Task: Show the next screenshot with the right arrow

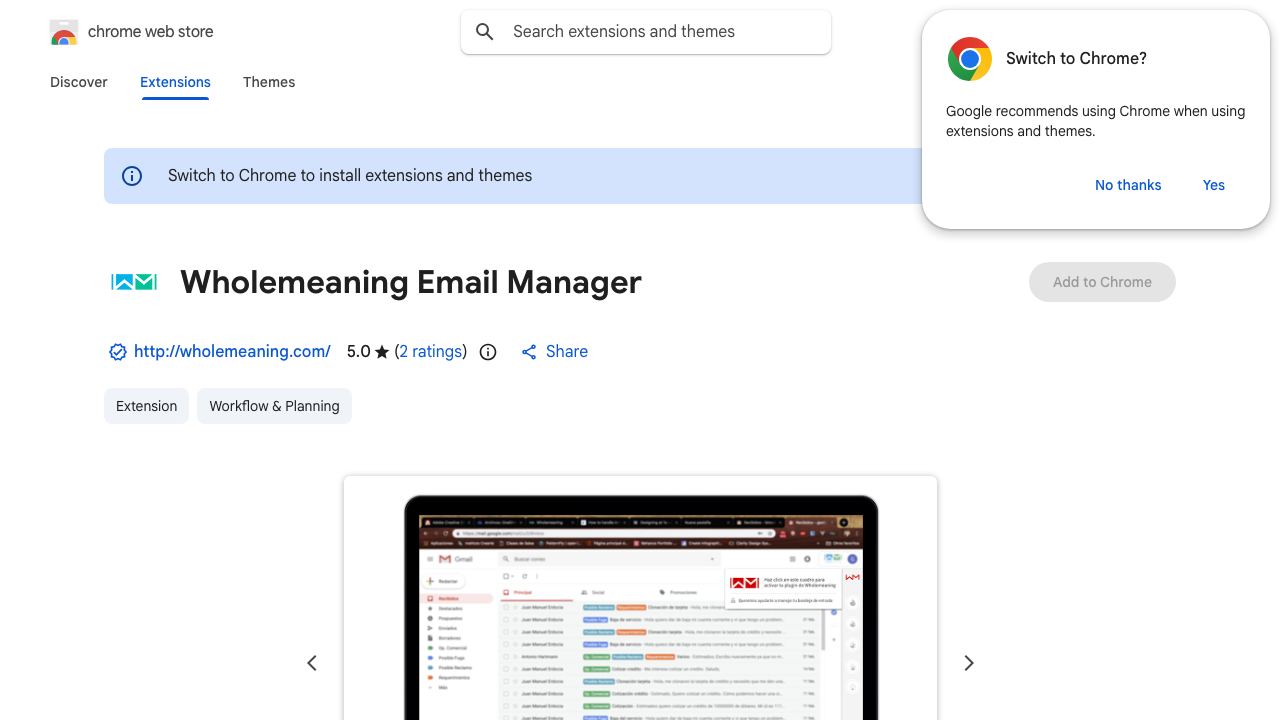Action: click(x=968, y=663)
